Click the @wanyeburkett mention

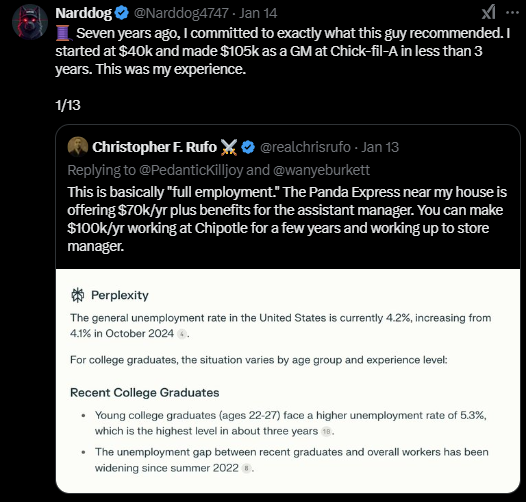(321, 170)
